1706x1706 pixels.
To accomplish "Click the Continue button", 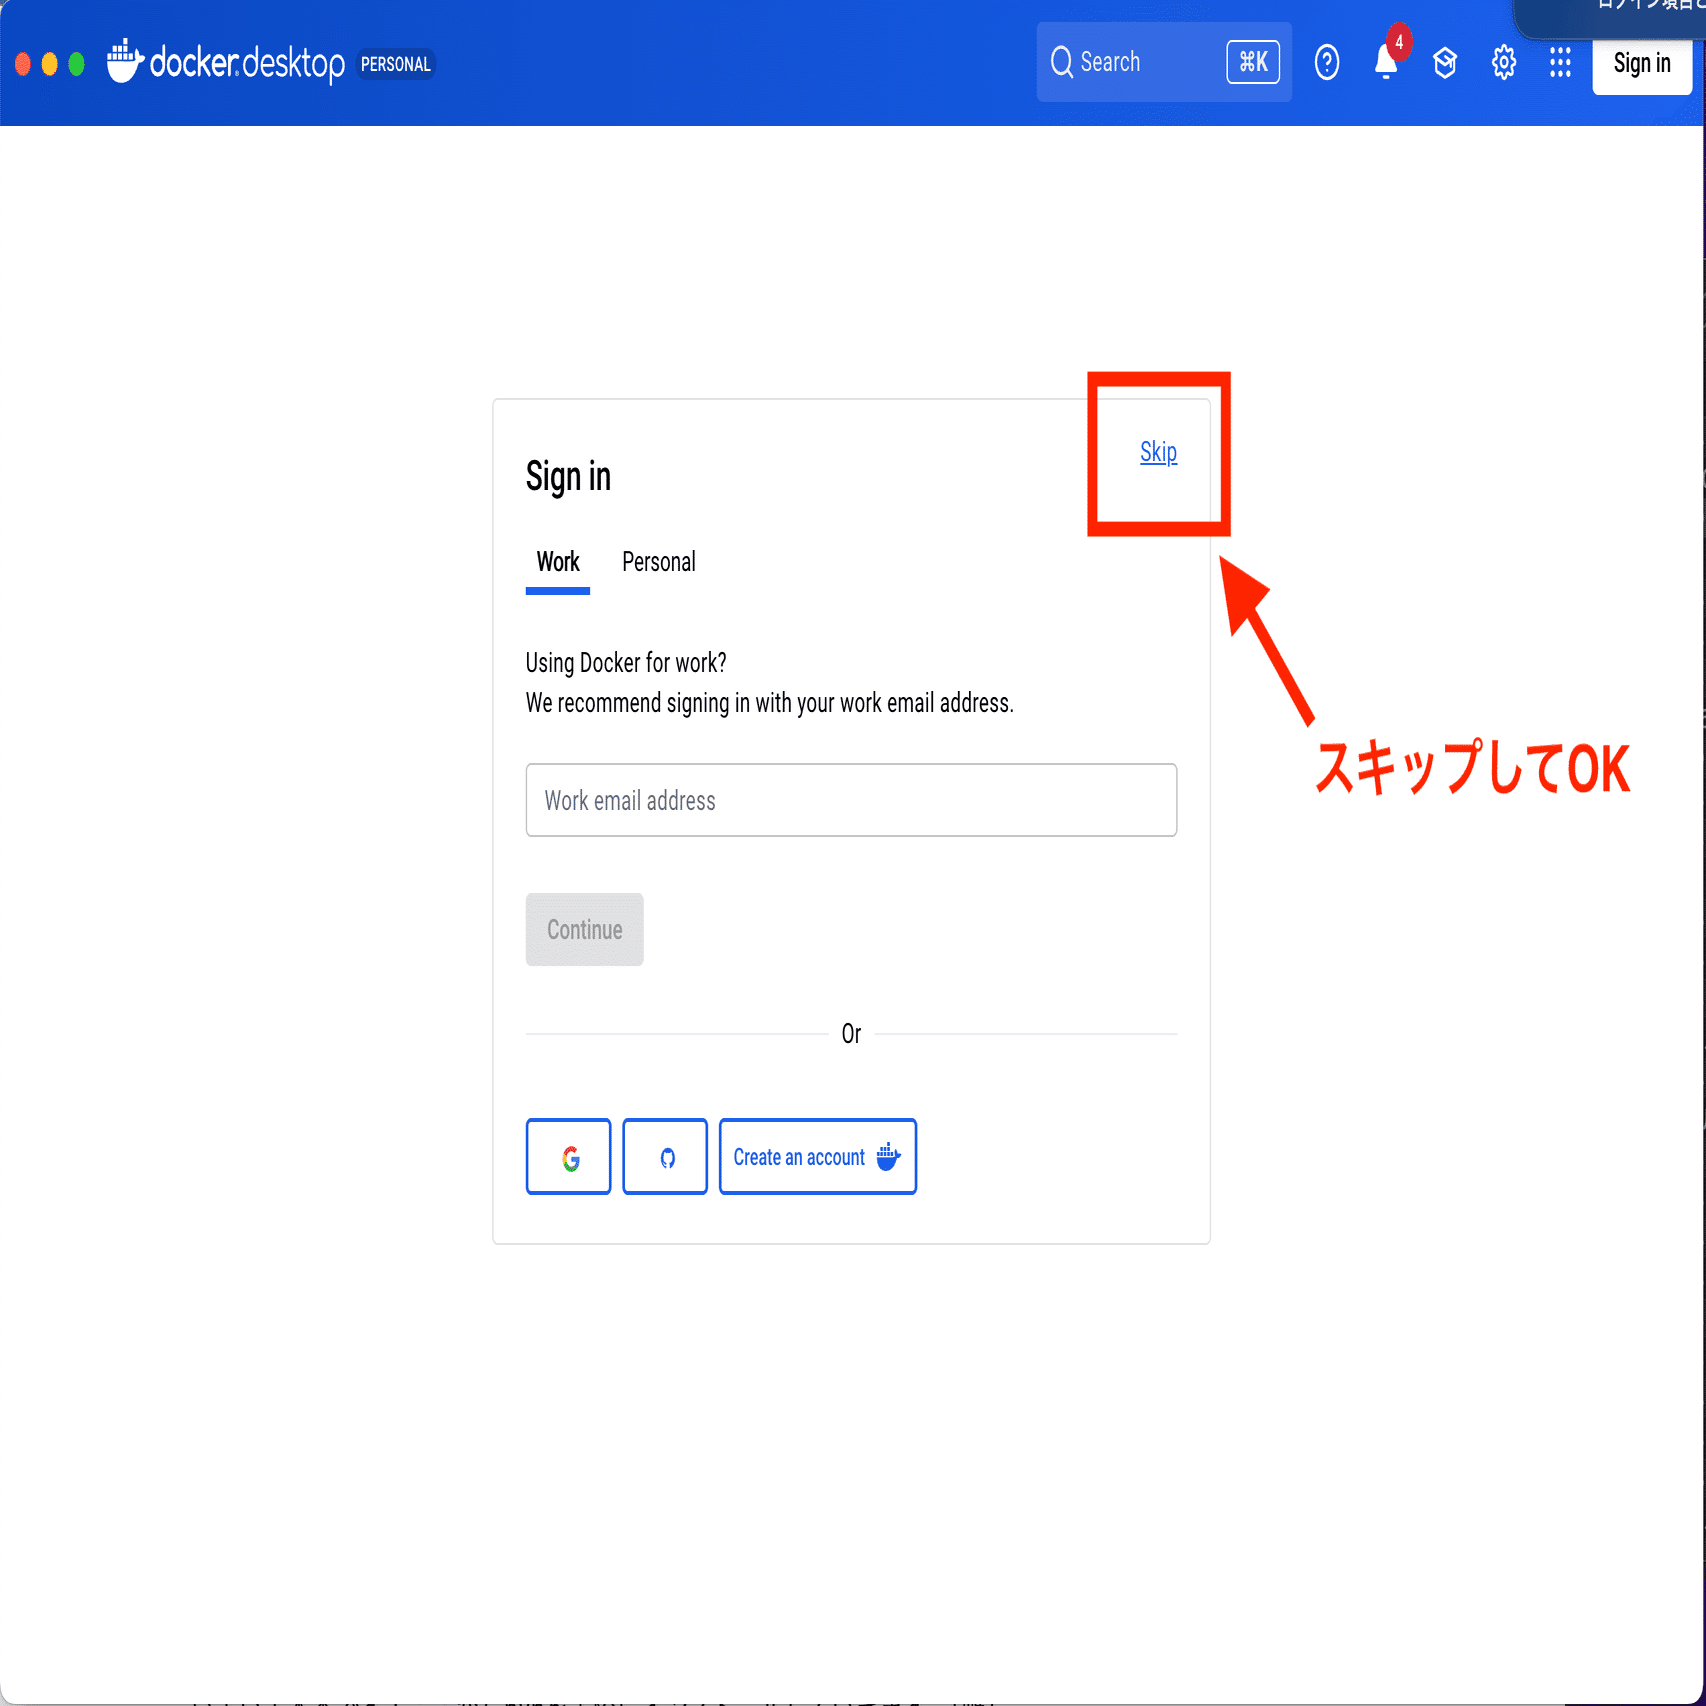I will (x=585, y=930).
